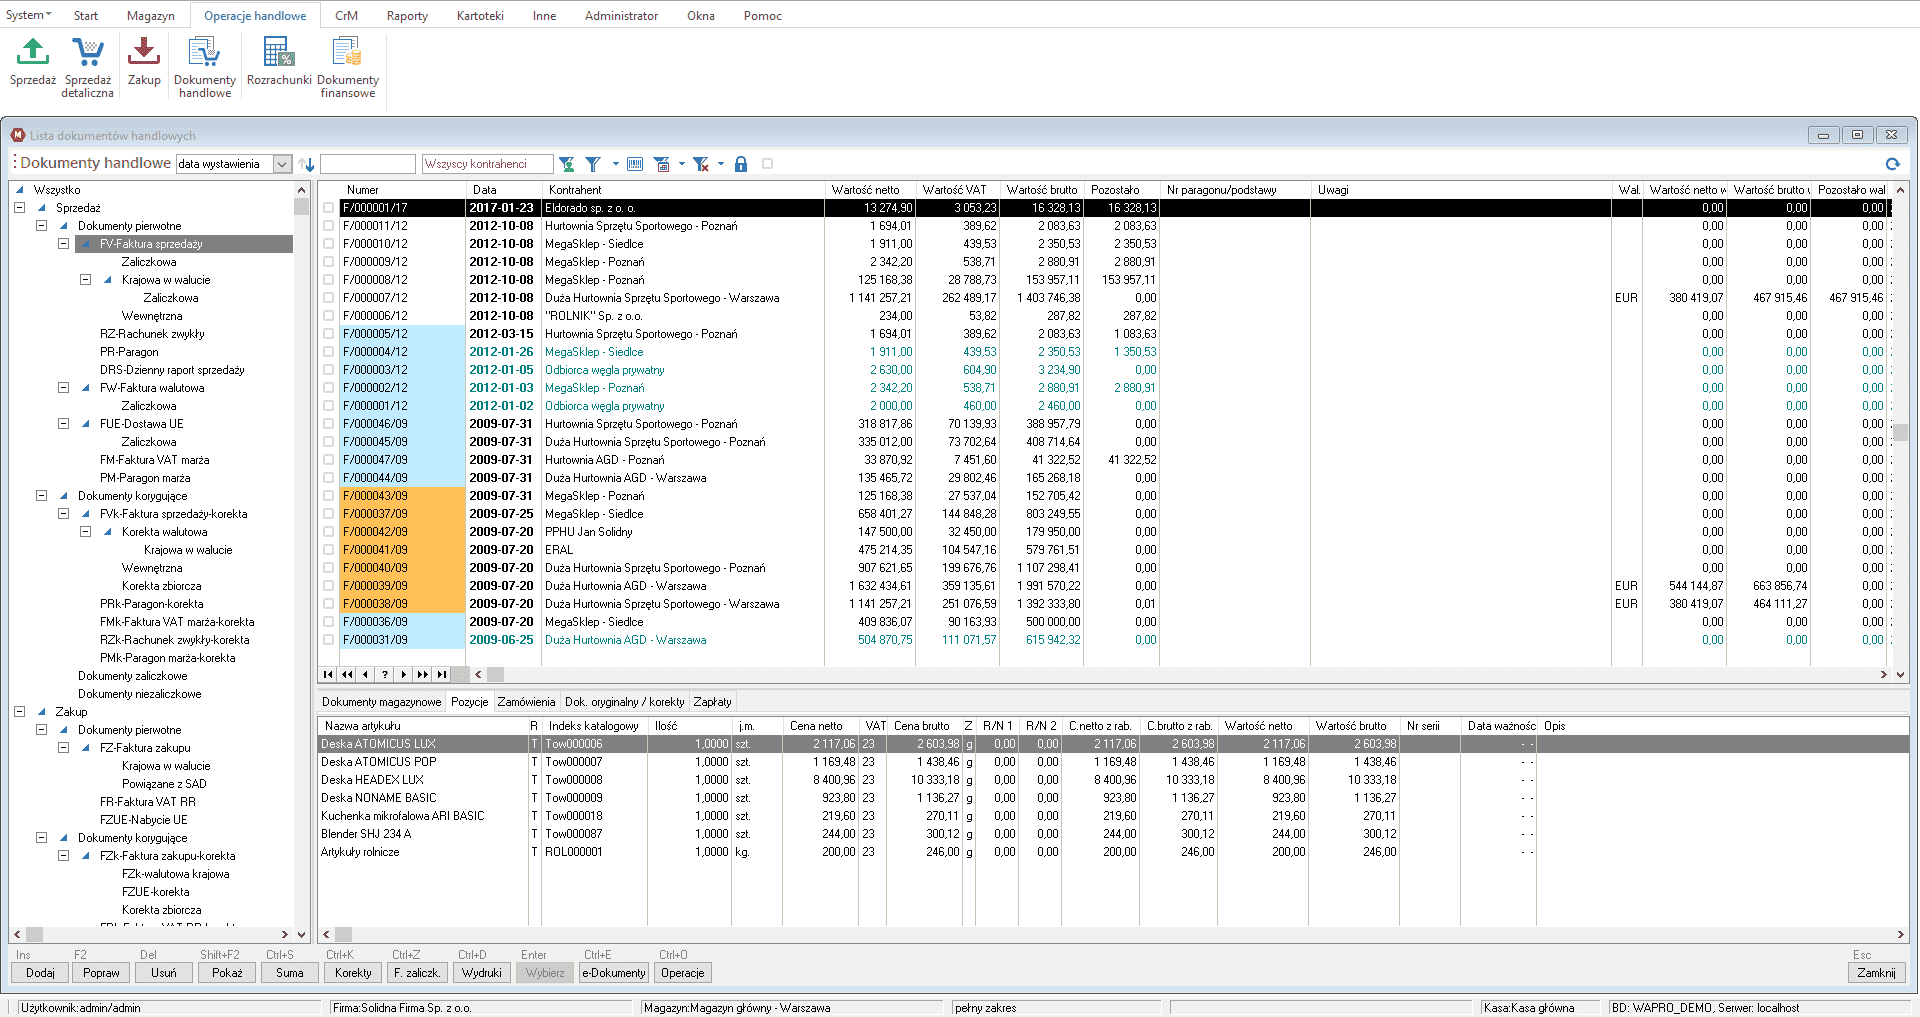
Task: Click the tree panel horizontal scrollbar thumb
Action: pos(34,934)
